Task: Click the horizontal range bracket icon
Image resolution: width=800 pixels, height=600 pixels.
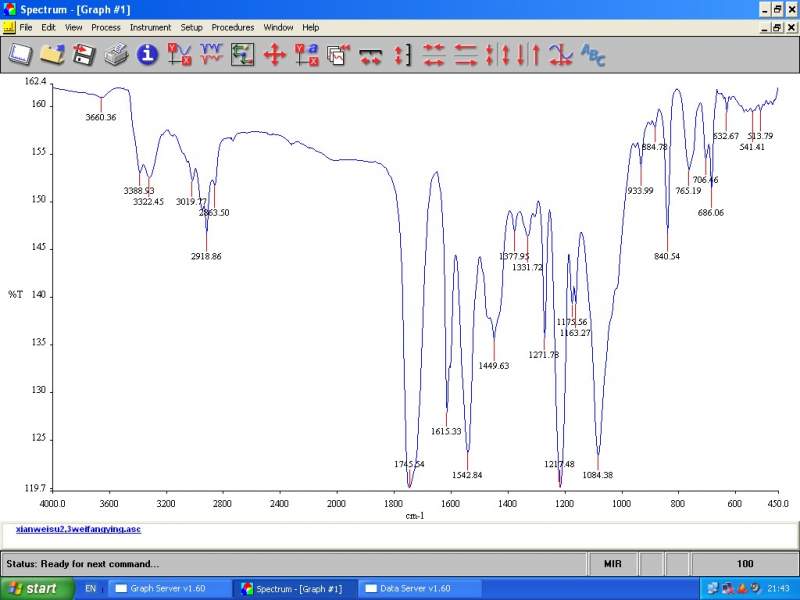Action: click(x=371, y=56)
